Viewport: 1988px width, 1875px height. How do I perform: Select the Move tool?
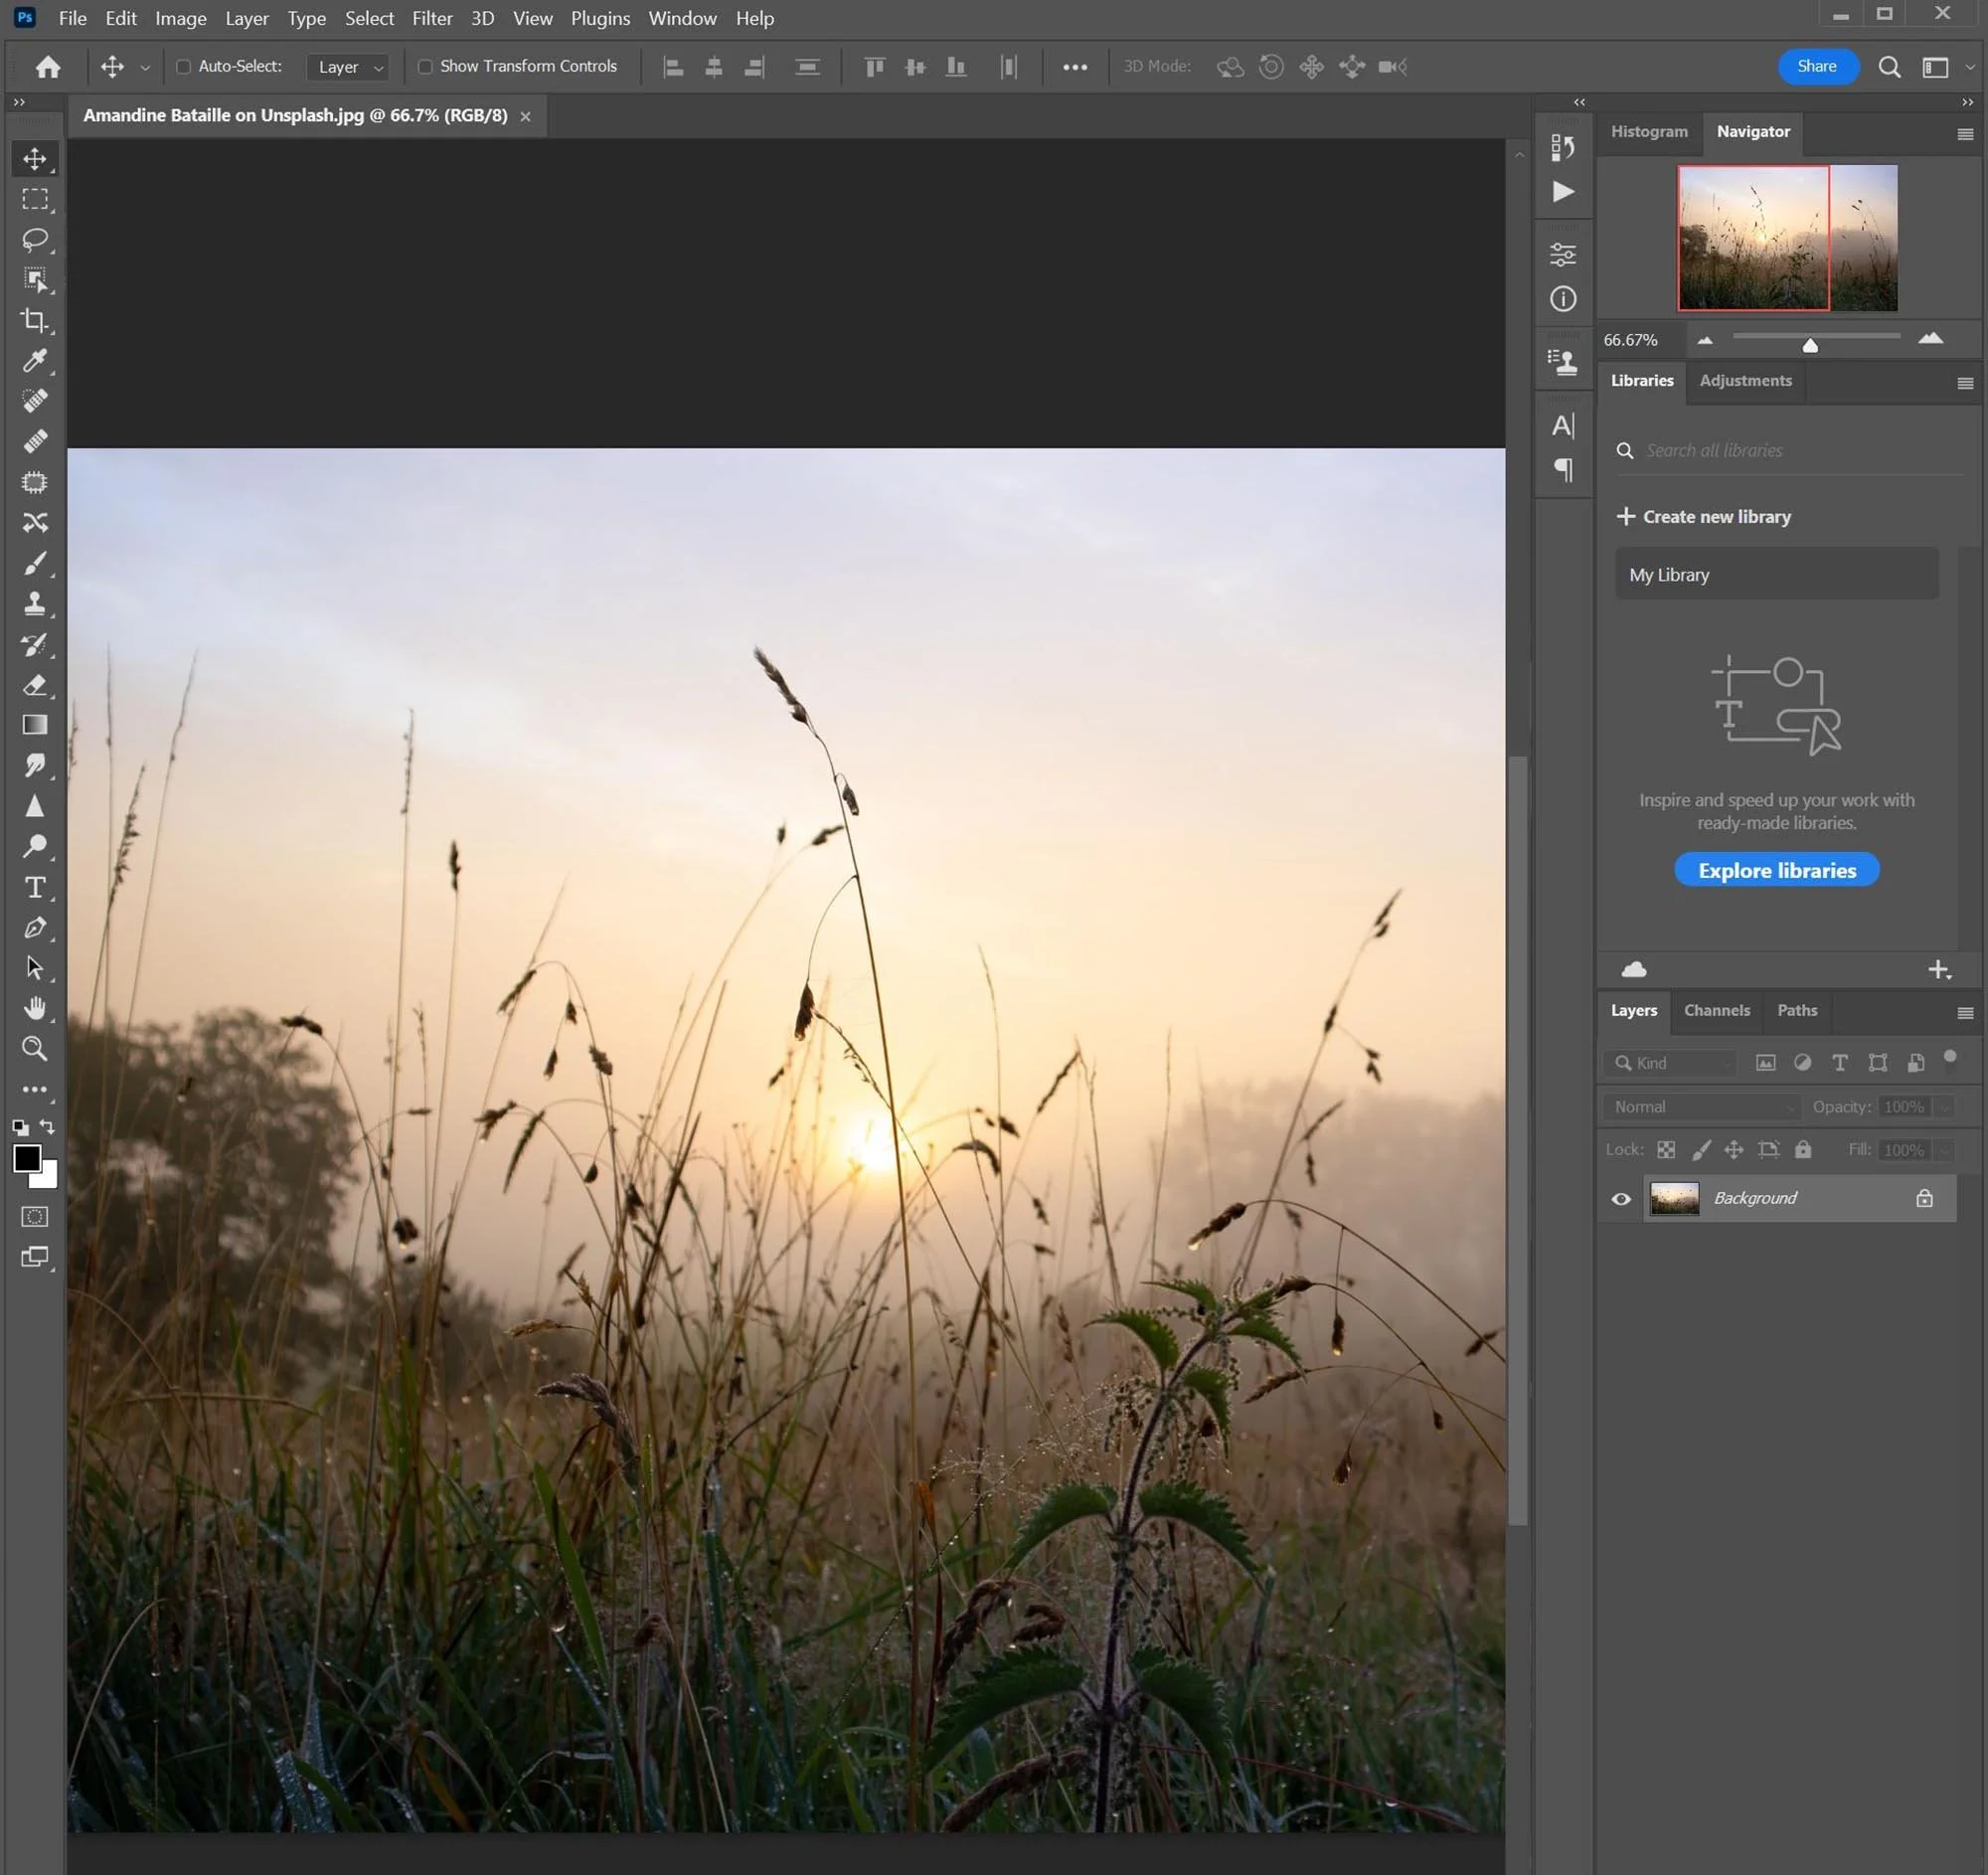pyautogui.click(x=35, y=158)
